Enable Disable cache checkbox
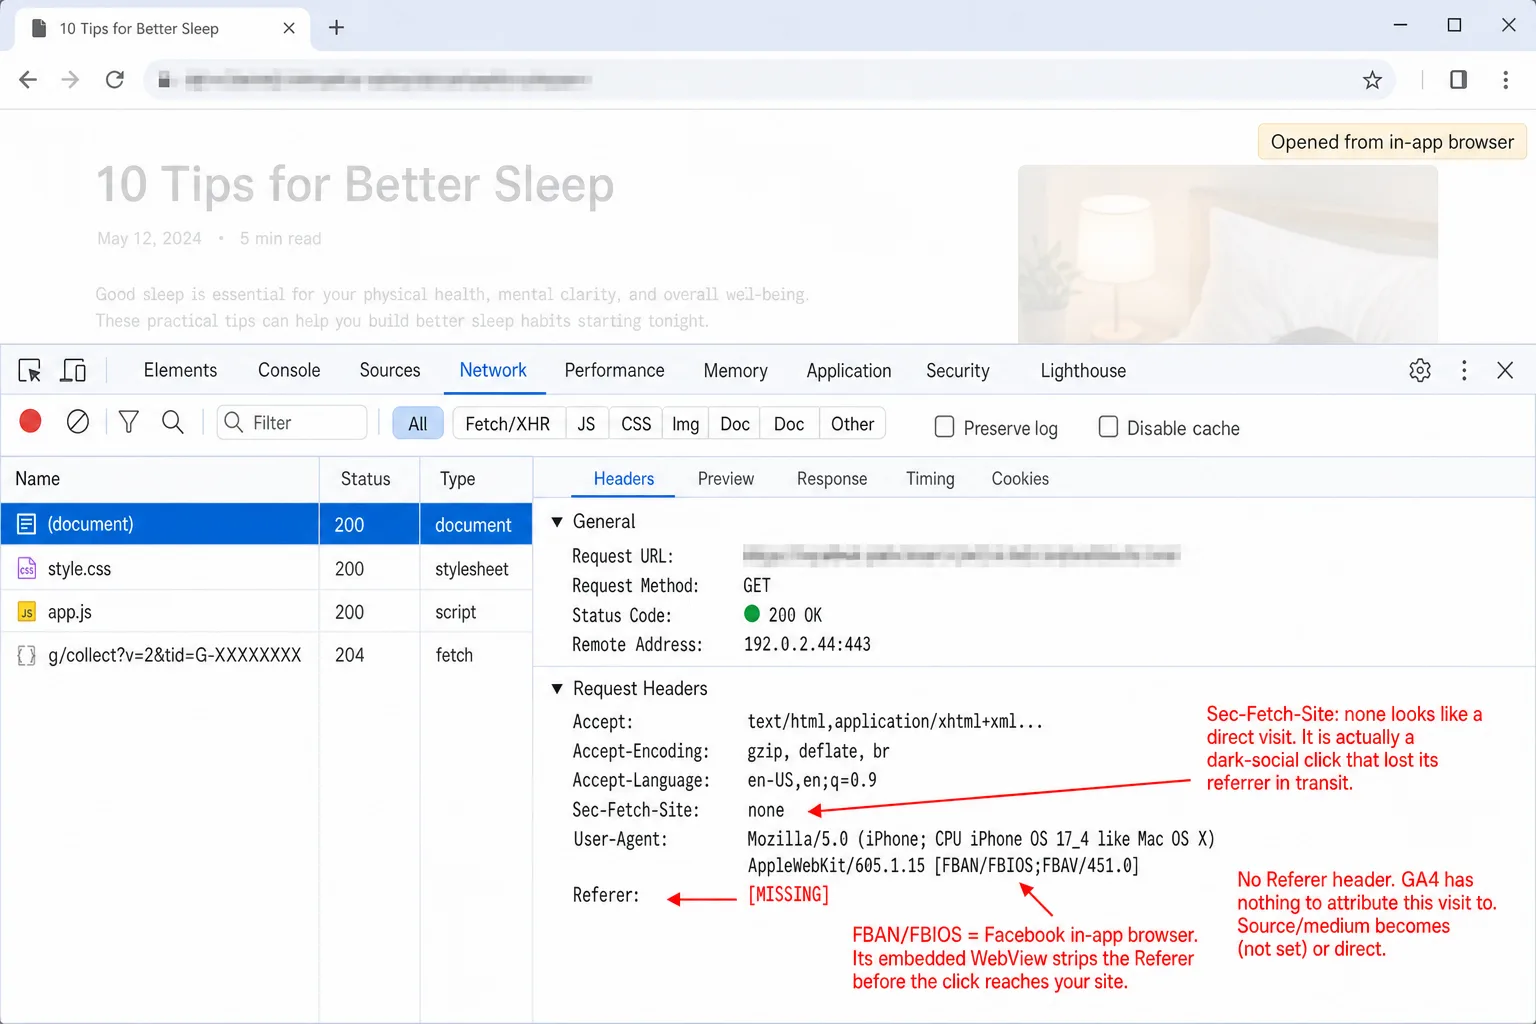The image size is (1536, 1024). coord(1108,427)
